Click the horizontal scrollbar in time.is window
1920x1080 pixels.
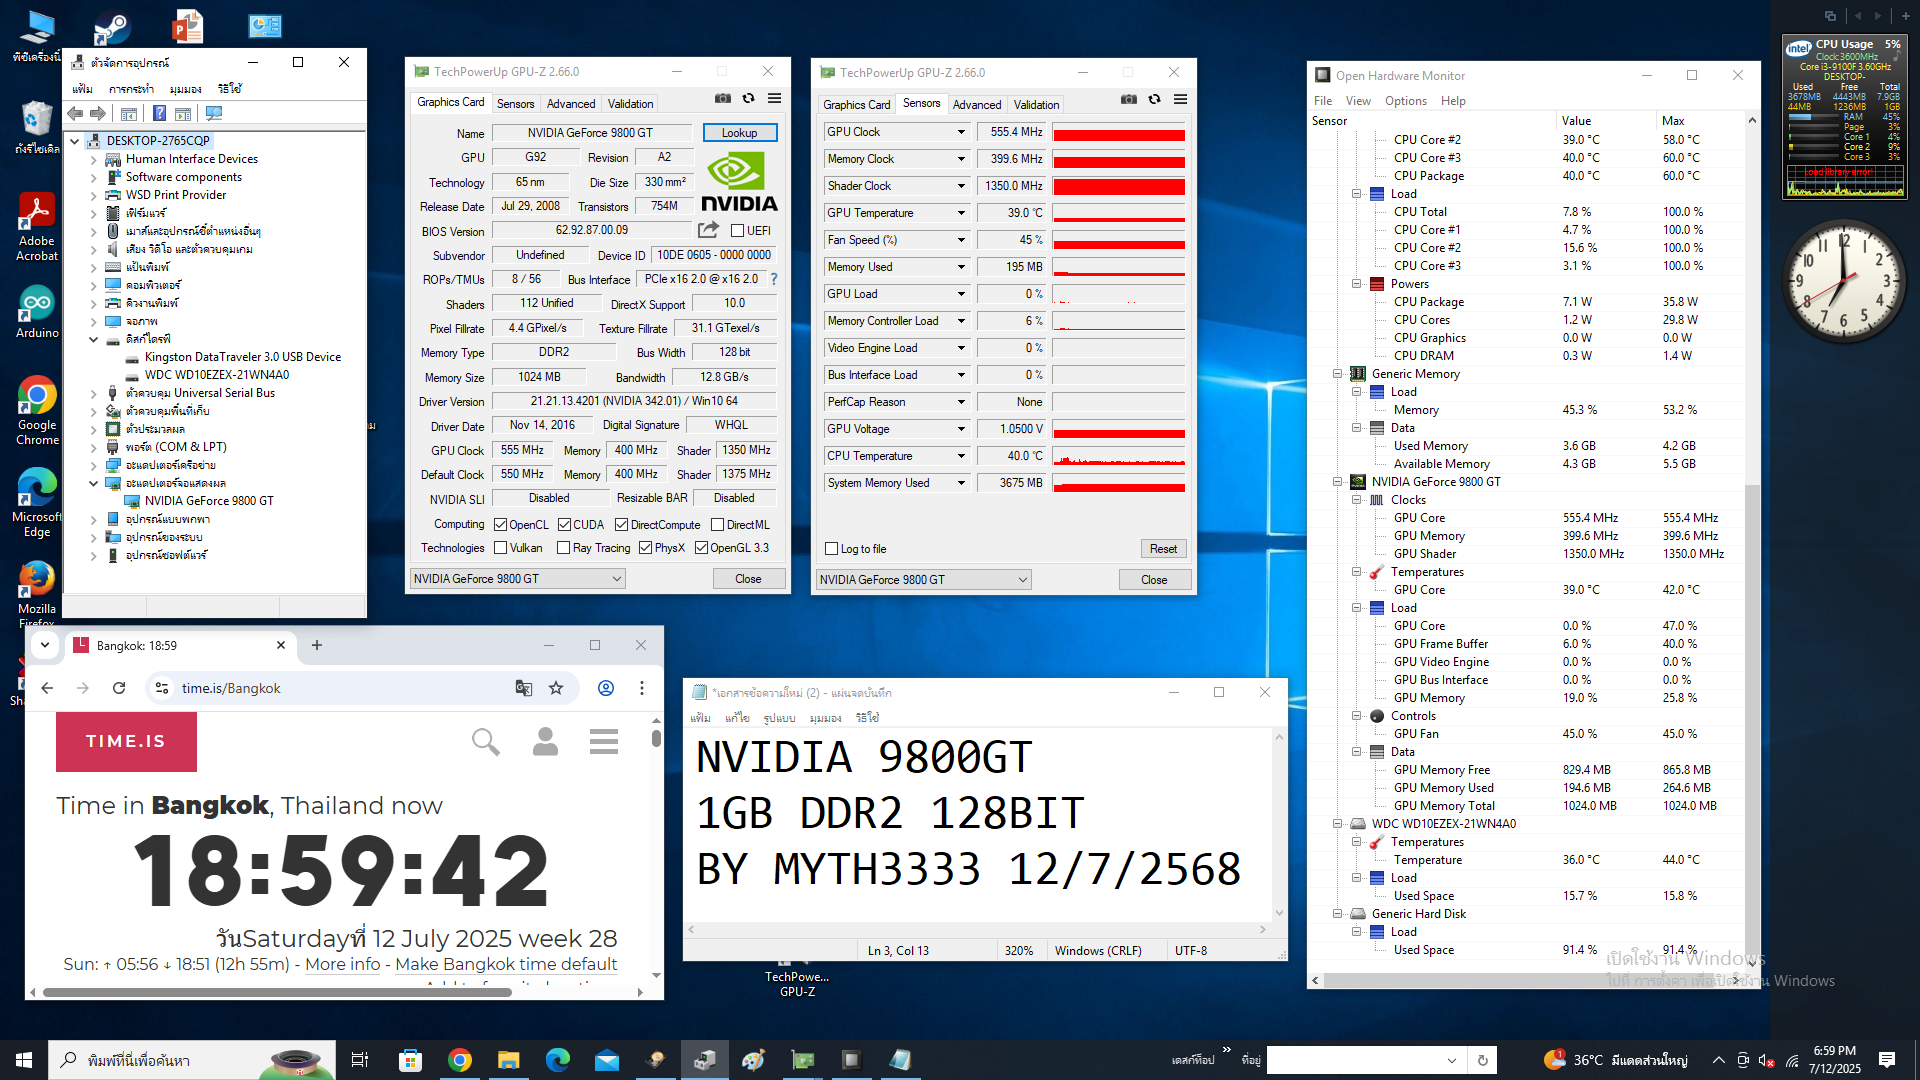[x=277, y=993]
